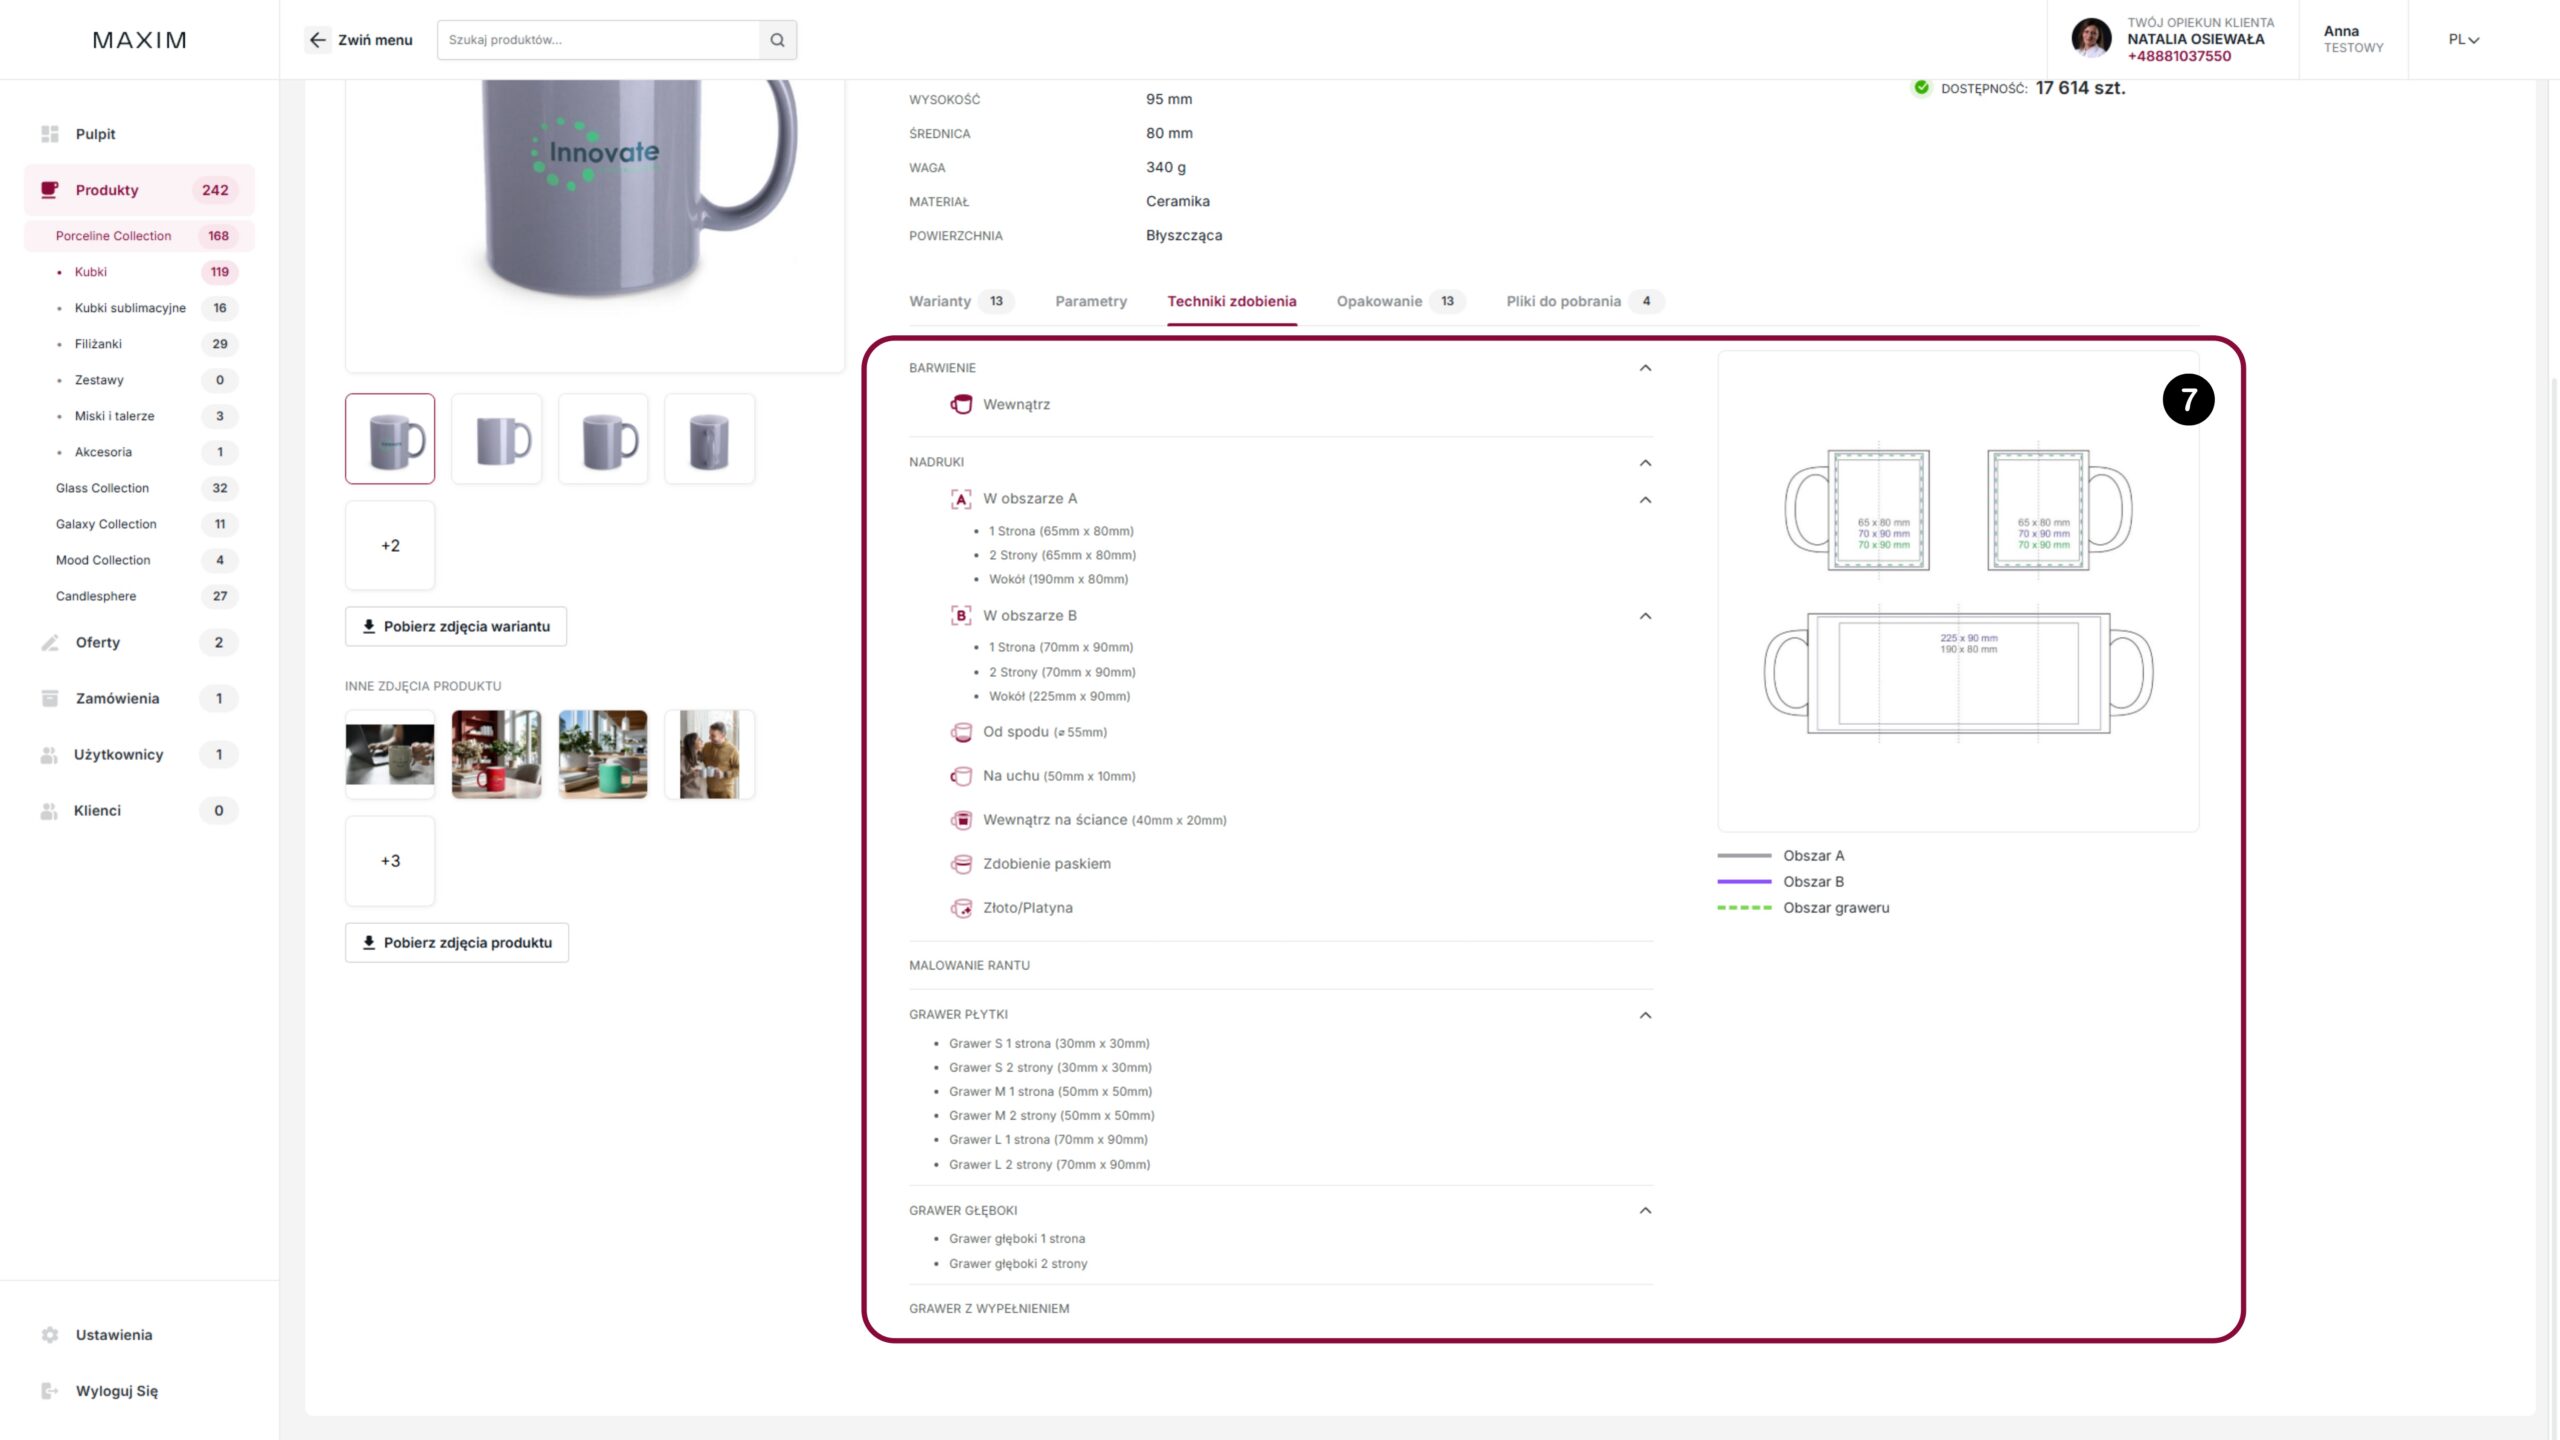Click the Na uchu print icon

point(961,776)
